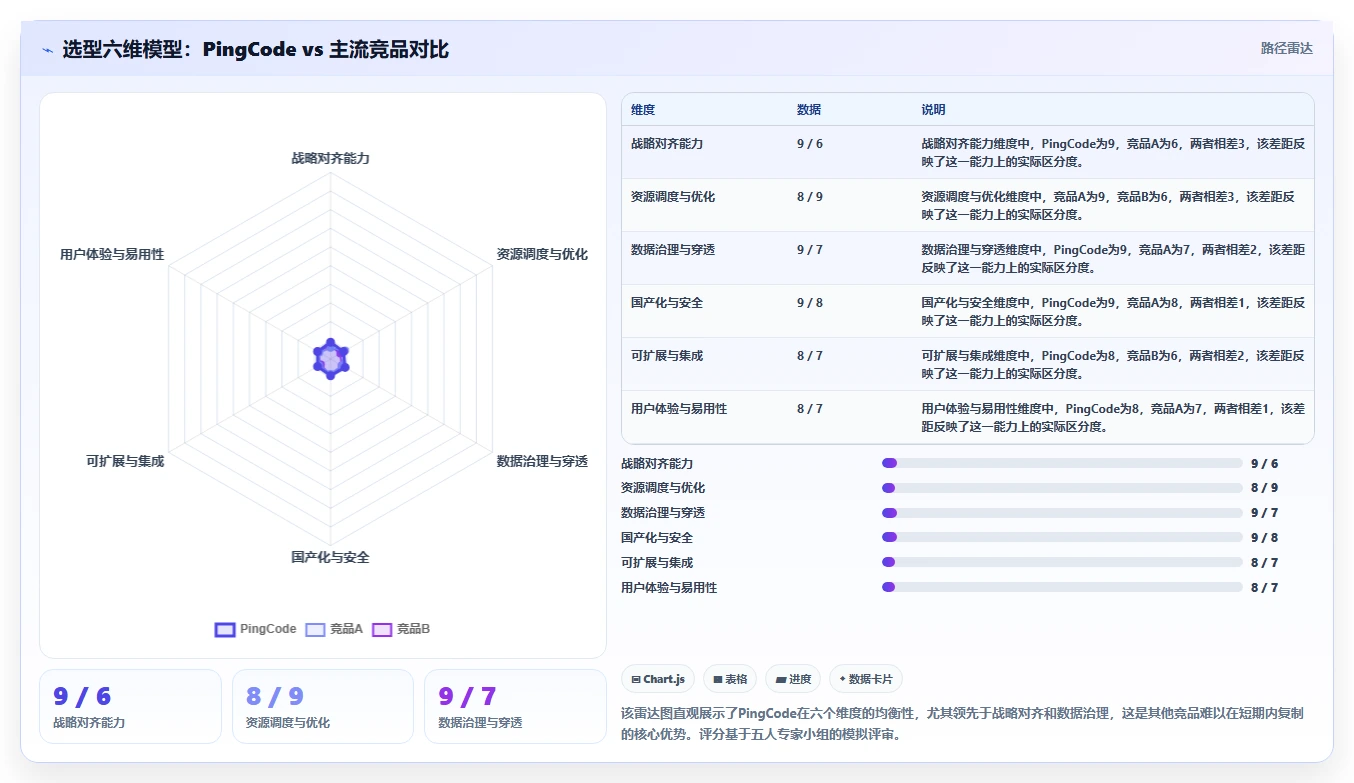The height and width of the screenshot is (783, 1354).
Task: Click the icon inside the Chart.js tag
Action: tap(636, 680)
